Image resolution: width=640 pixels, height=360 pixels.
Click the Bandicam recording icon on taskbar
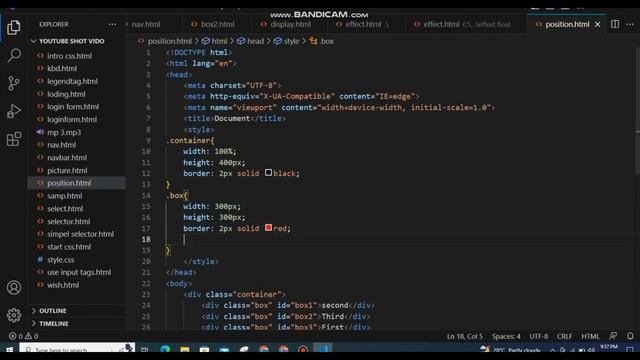point(303,349)
